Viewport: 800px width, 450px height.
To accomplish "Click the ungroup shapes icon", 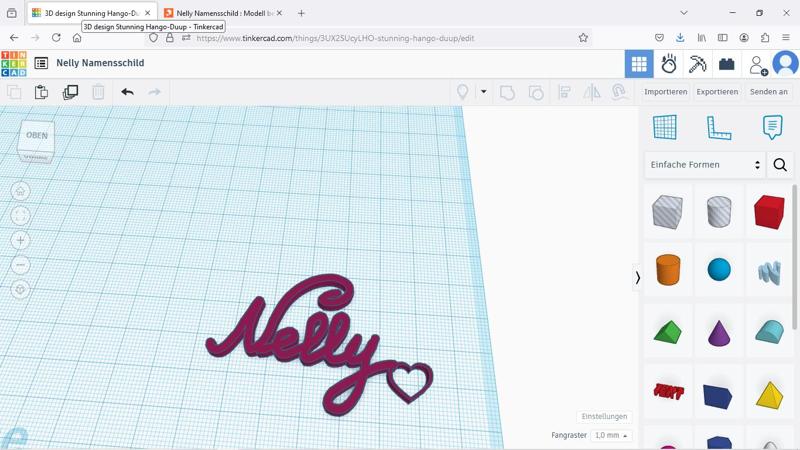I will [x=536, y=92].
